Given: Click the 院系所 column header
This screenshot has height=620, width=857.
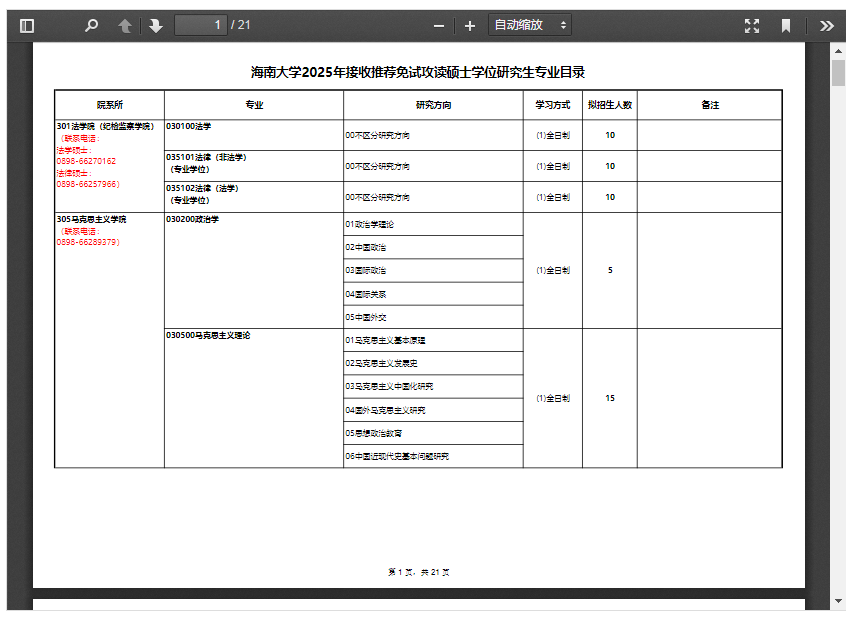Looking at the screenshot, I should 110,105.
